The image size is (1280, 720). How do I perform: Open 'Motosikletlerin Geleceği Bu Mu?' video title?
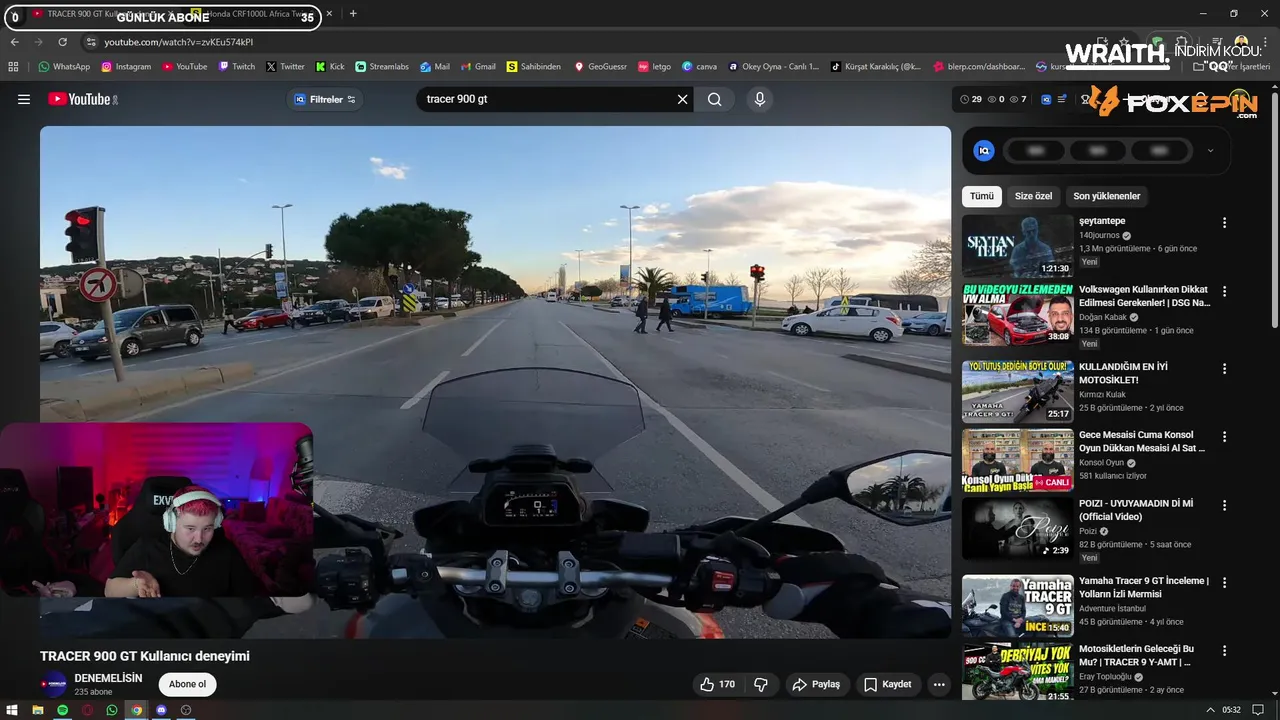(1136, 655)
